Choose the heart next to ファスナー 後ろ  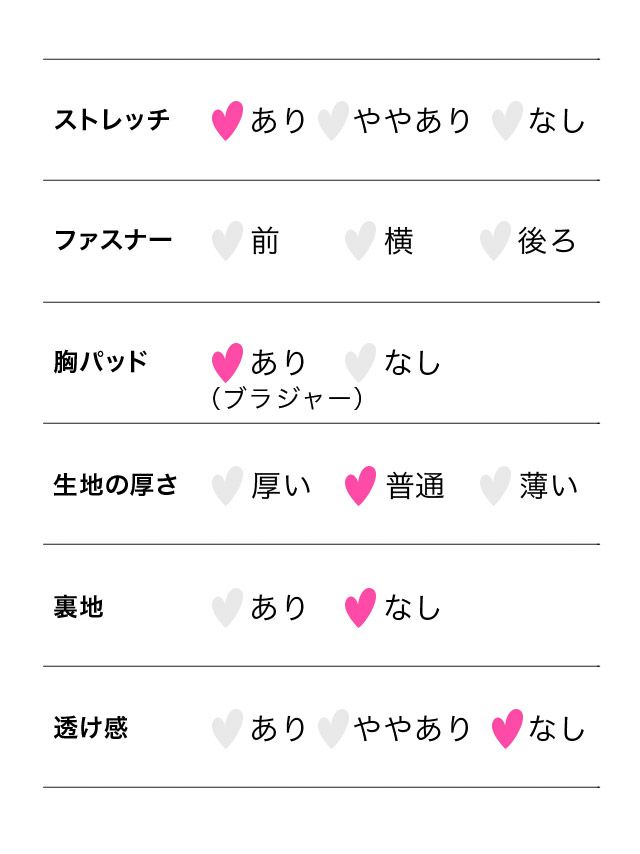(x=494, y=242)
